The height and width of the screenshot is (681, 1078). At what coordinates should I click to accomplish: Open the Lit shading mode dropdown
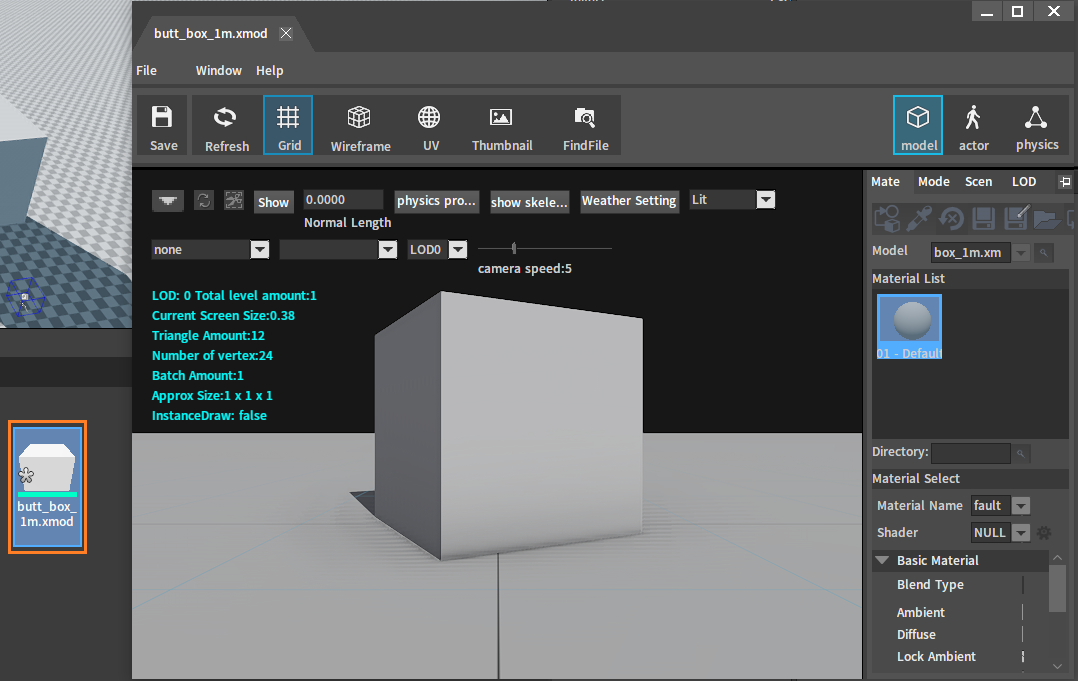click(765, 200)
